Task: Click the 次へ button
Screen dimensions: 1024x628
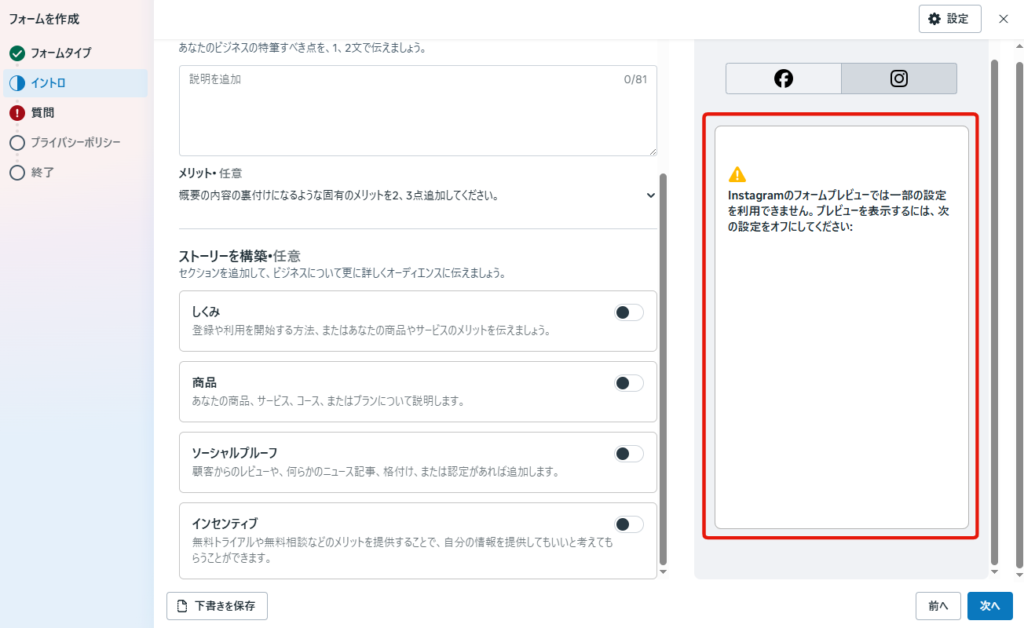Action: pyautogui.click(x=989, y=606)
